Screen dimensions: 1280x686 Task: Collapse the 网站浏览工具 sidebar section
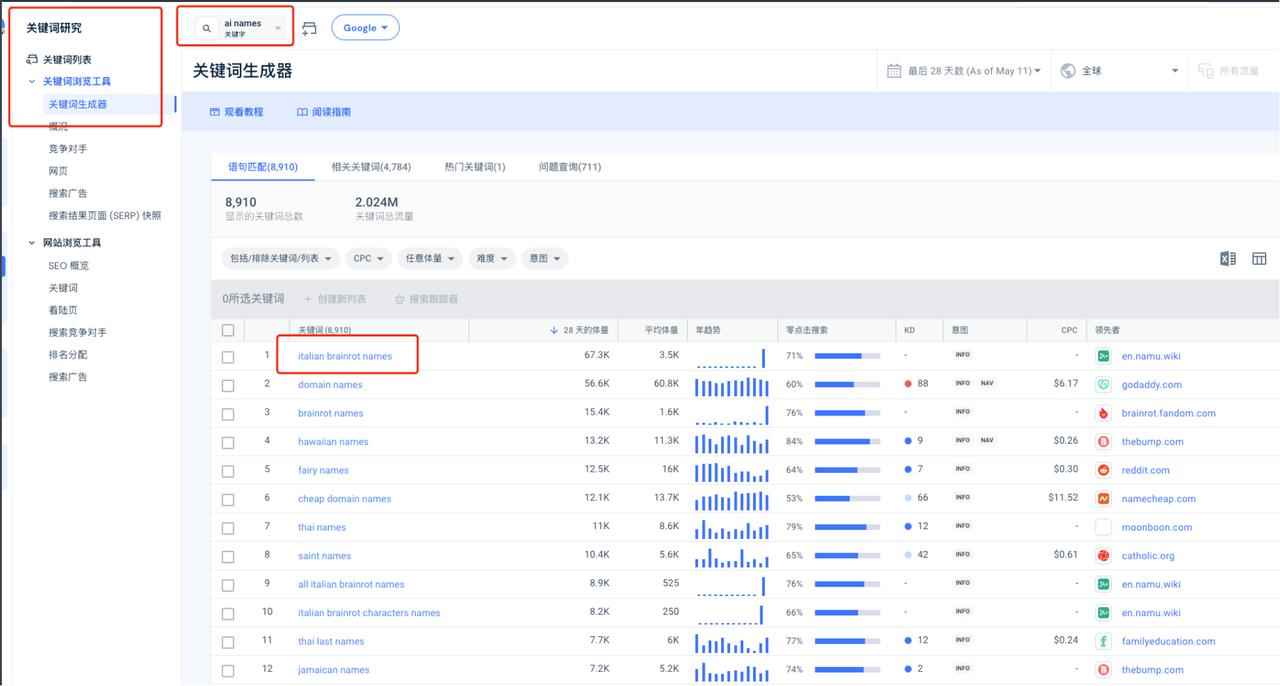[x=32, y=243]
